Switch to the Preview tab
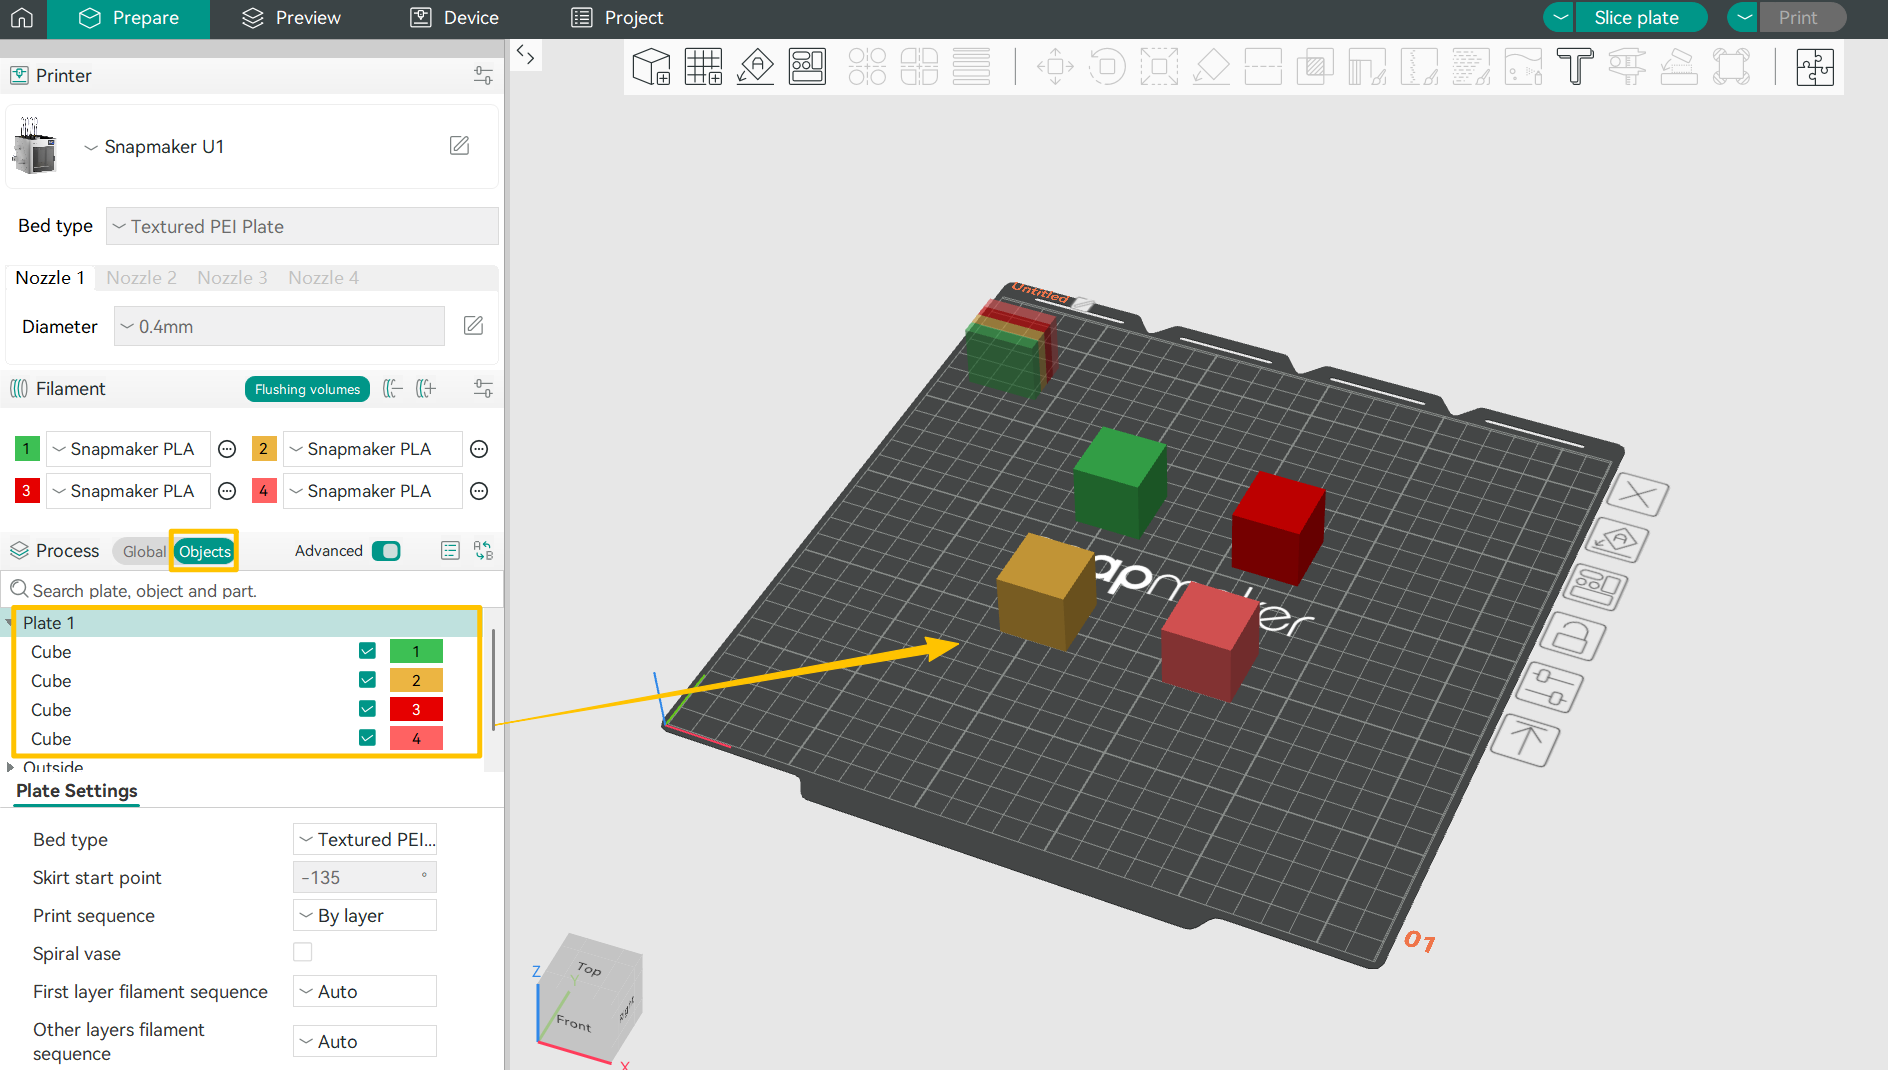The image size is (1888, 1070). tap(291, 18)
